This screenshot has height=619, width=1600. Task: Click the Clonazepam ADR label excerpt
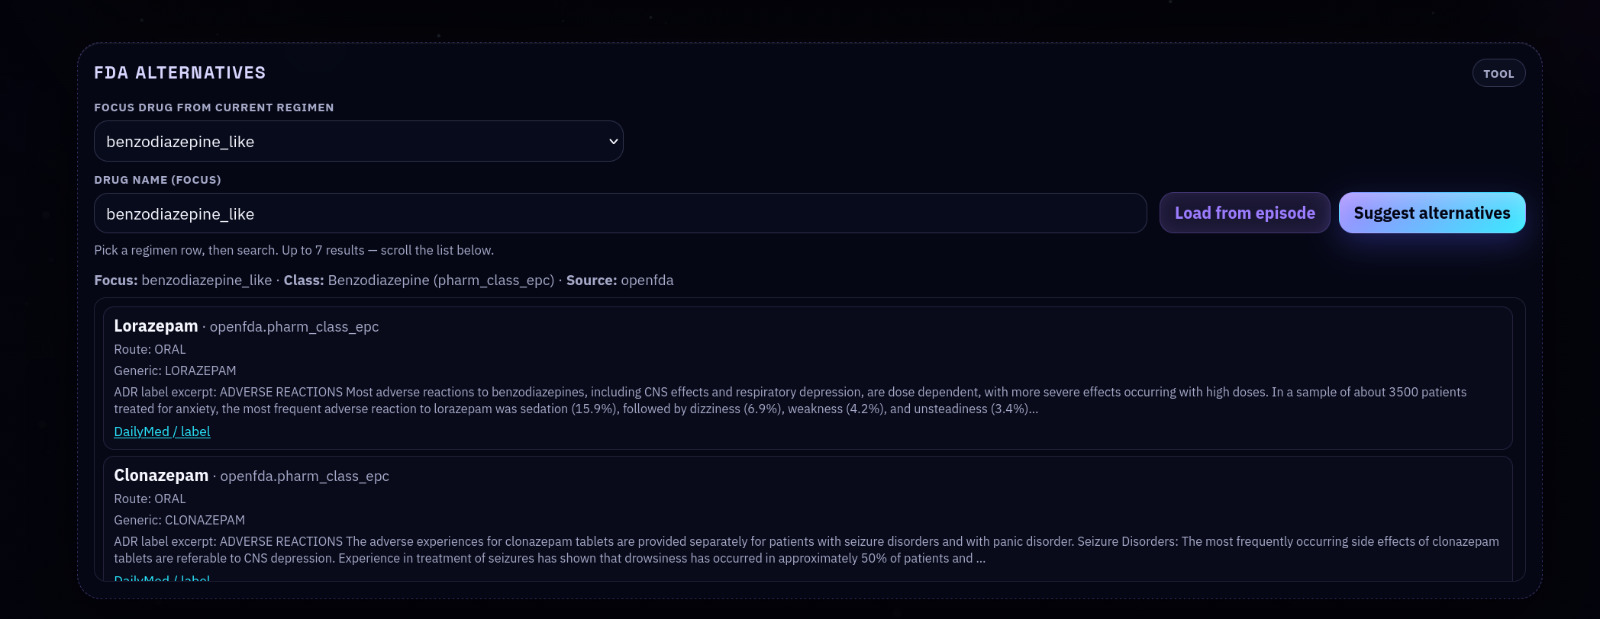coord(806,550)
